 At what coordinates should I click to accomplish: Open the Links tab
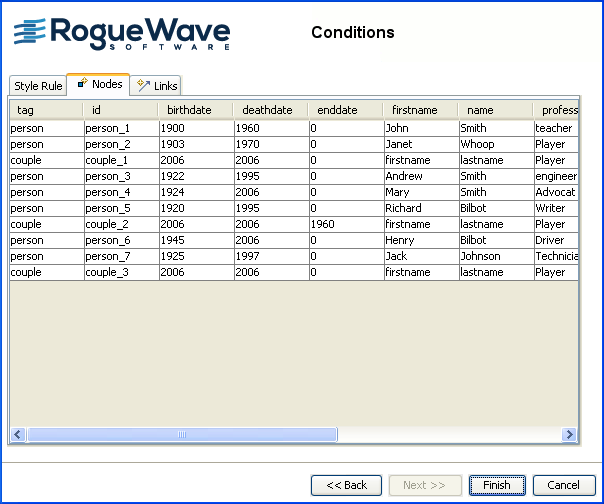click(x=158, y=86)
